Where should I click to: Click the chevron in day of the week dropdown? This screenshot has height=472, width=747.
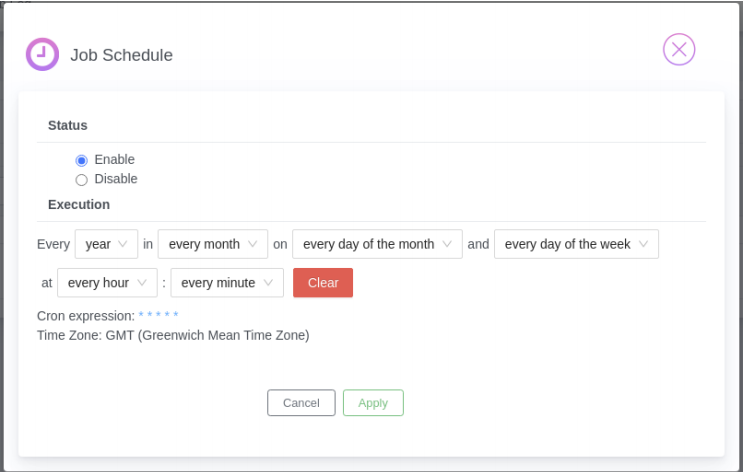coord(643,244)
